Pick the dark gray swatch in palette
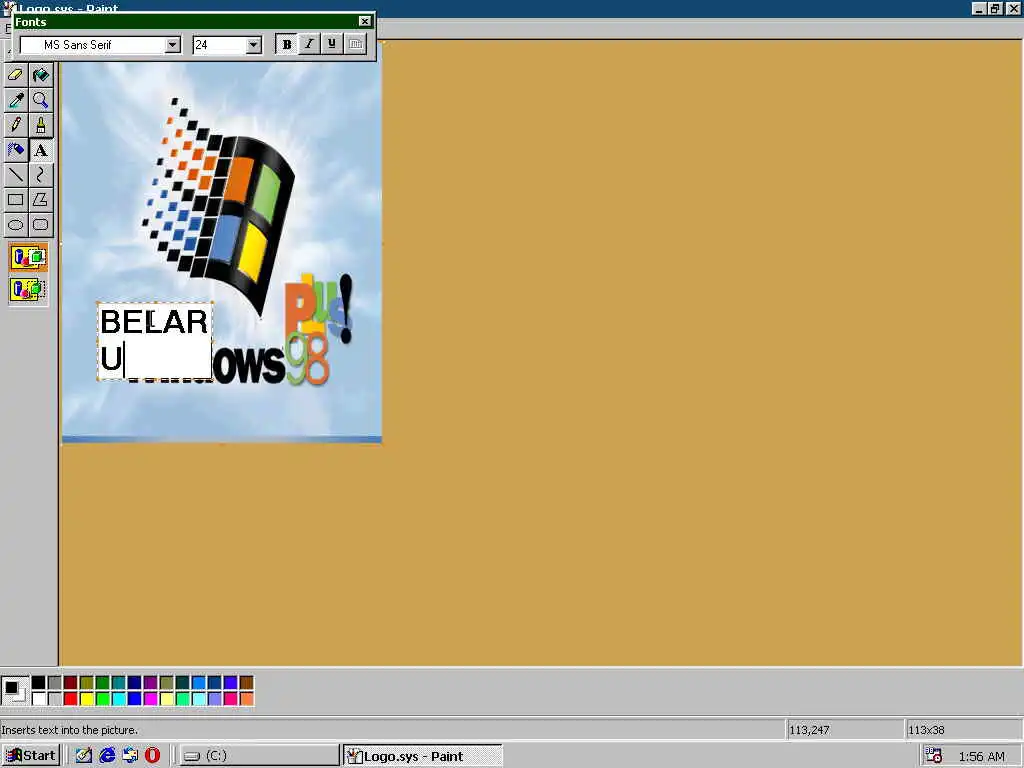This screenshot has width=1024, height=768. coord(55,683)
